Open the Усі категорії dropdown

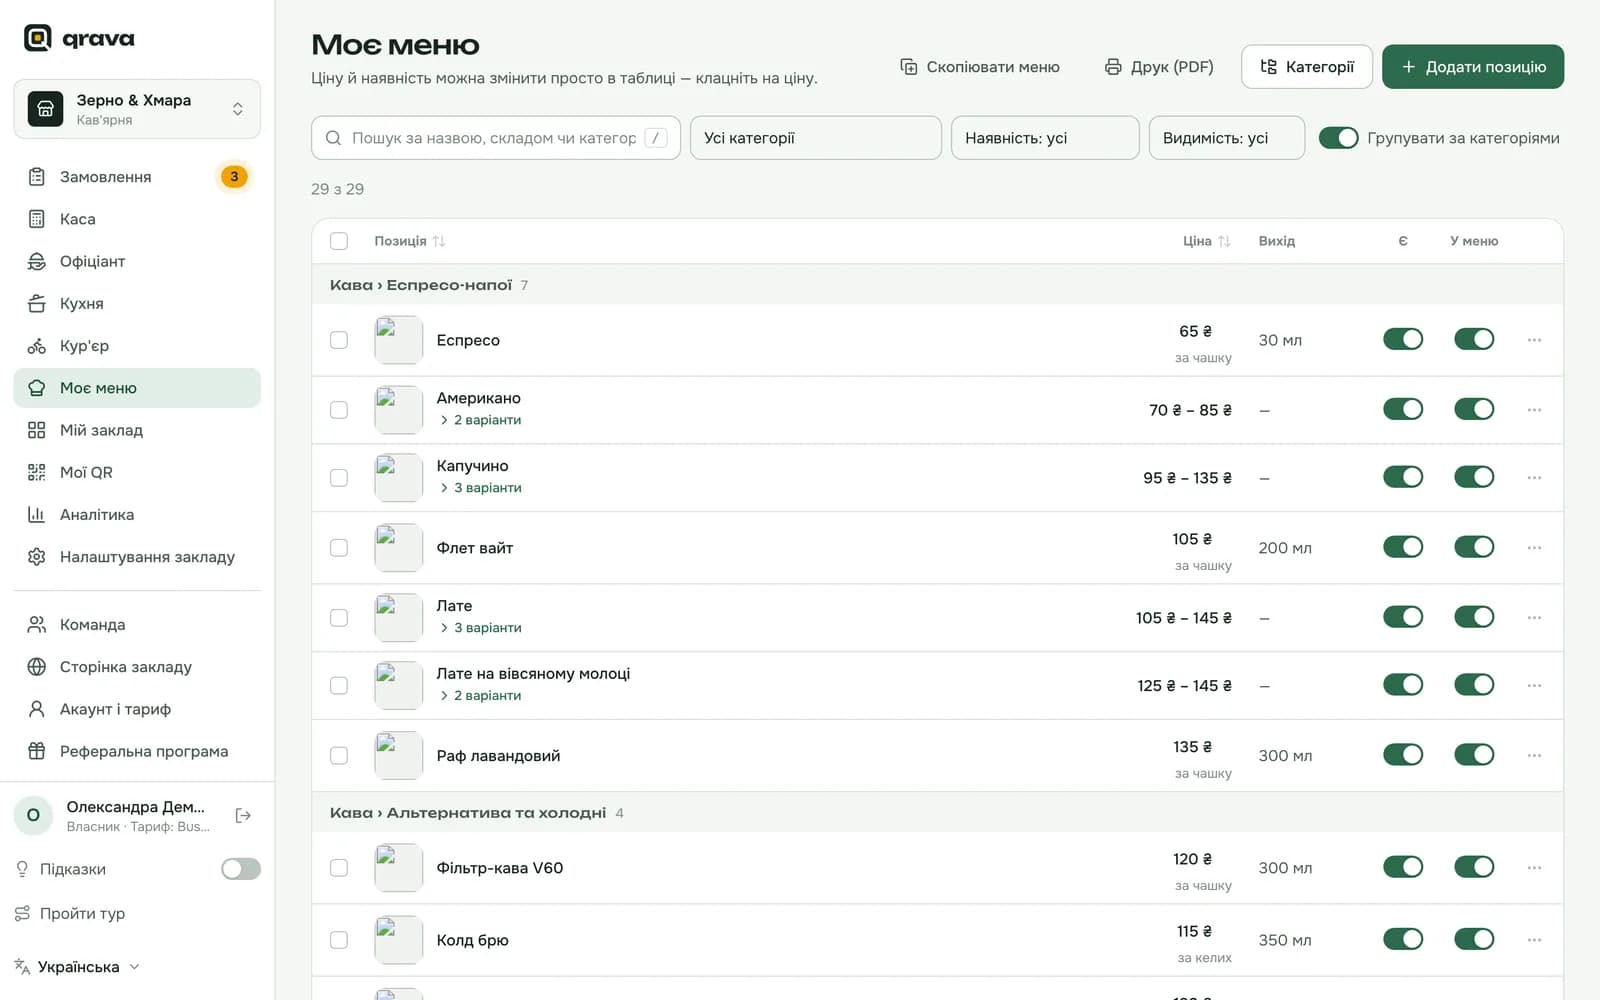pyautogui.click(x=816, y=138)
